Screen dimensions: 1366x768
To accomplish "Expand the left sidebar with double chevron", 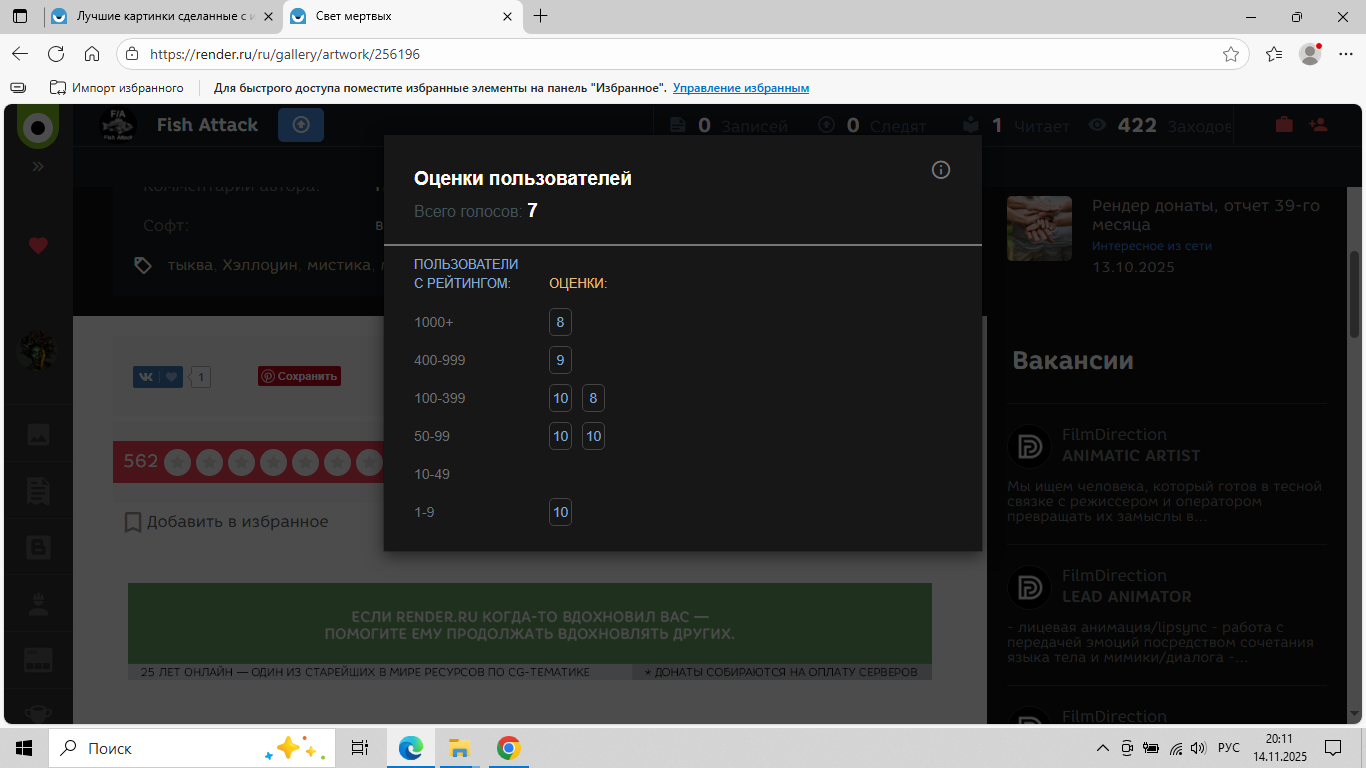I will coord(38,166).
